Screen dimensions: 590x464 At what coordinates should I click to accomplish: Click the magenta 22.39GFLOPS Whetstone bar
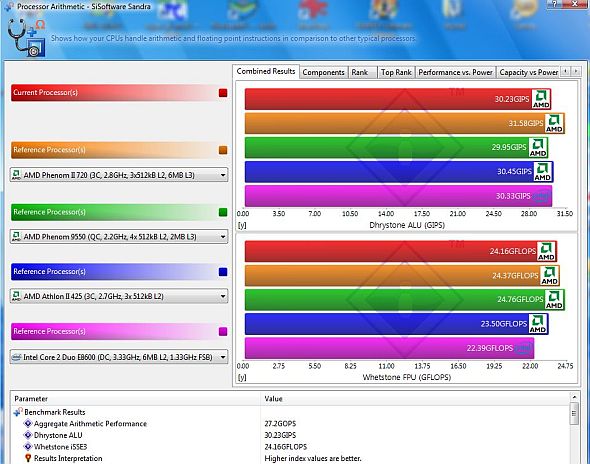[x=389, y=348]
